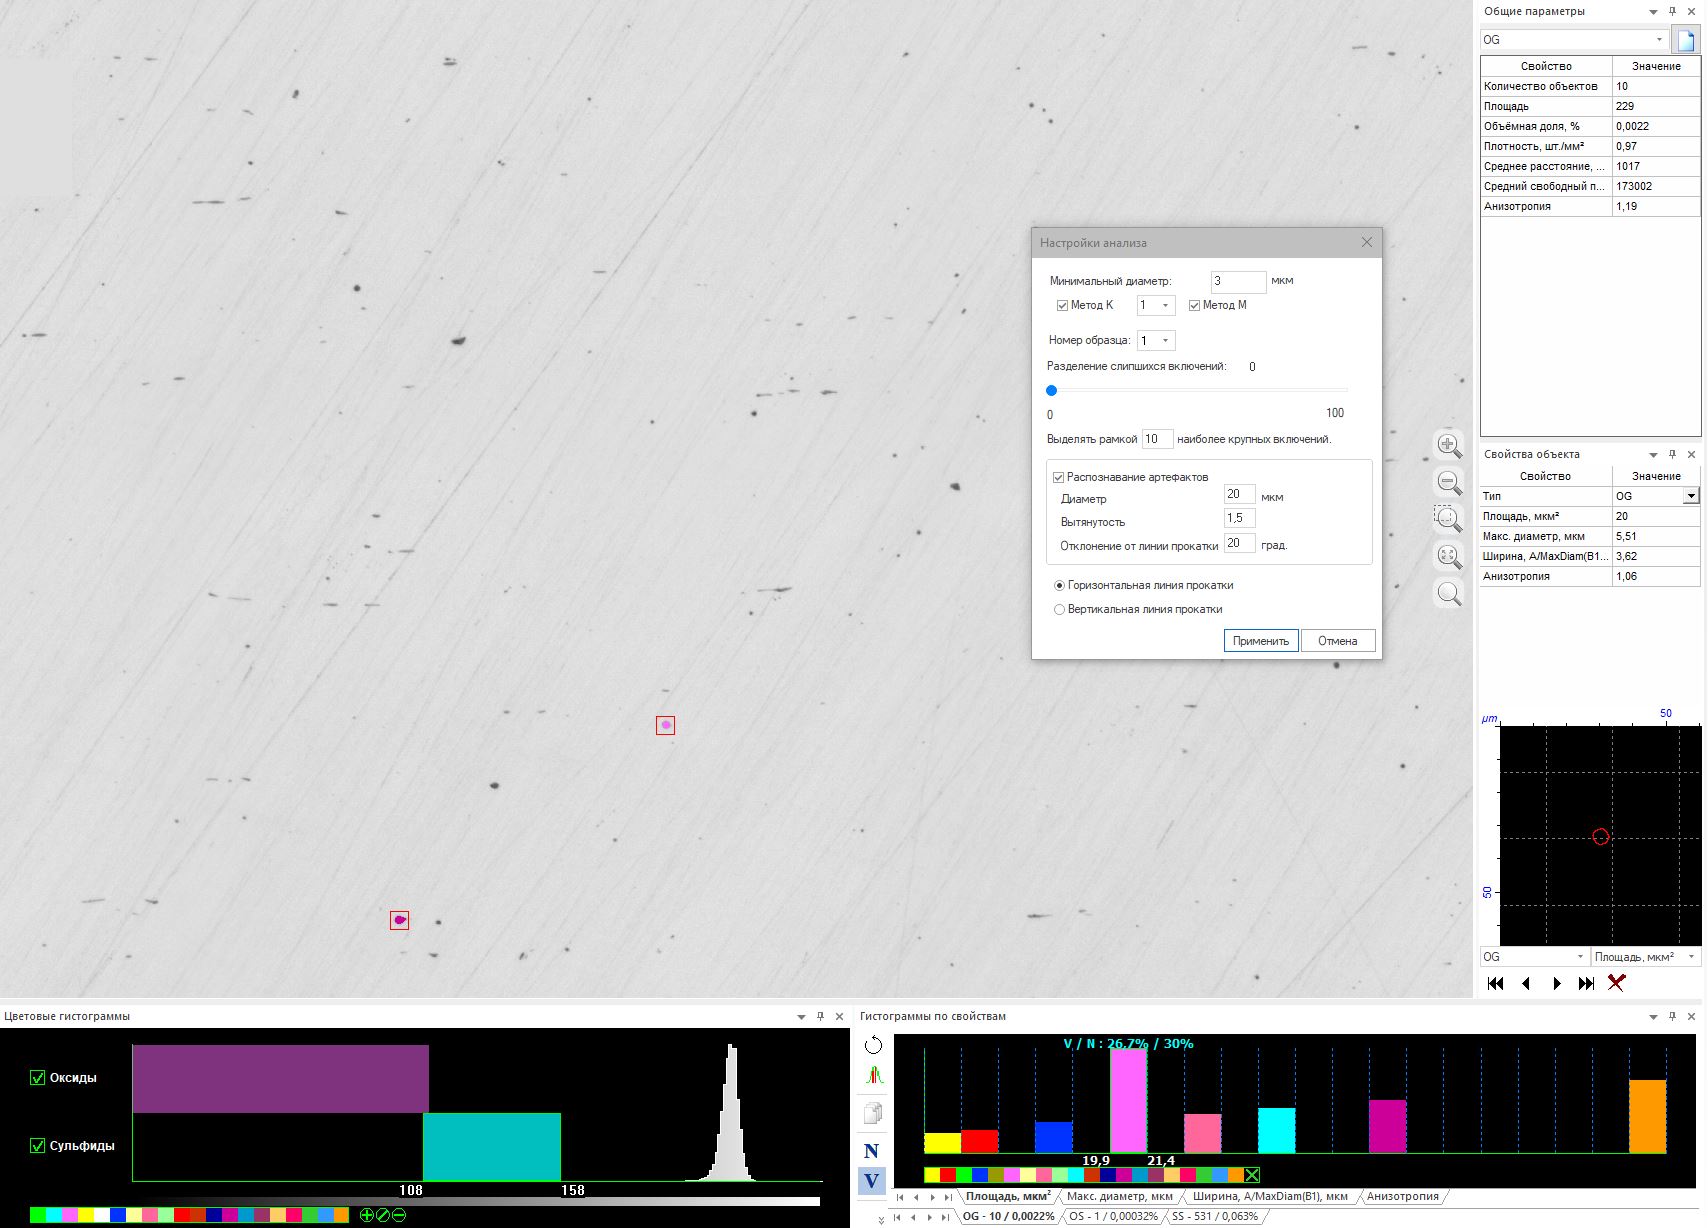Toggle the Оксиды checkbox
This screenshot has height=1228, width=1708.
[38, 1078]
